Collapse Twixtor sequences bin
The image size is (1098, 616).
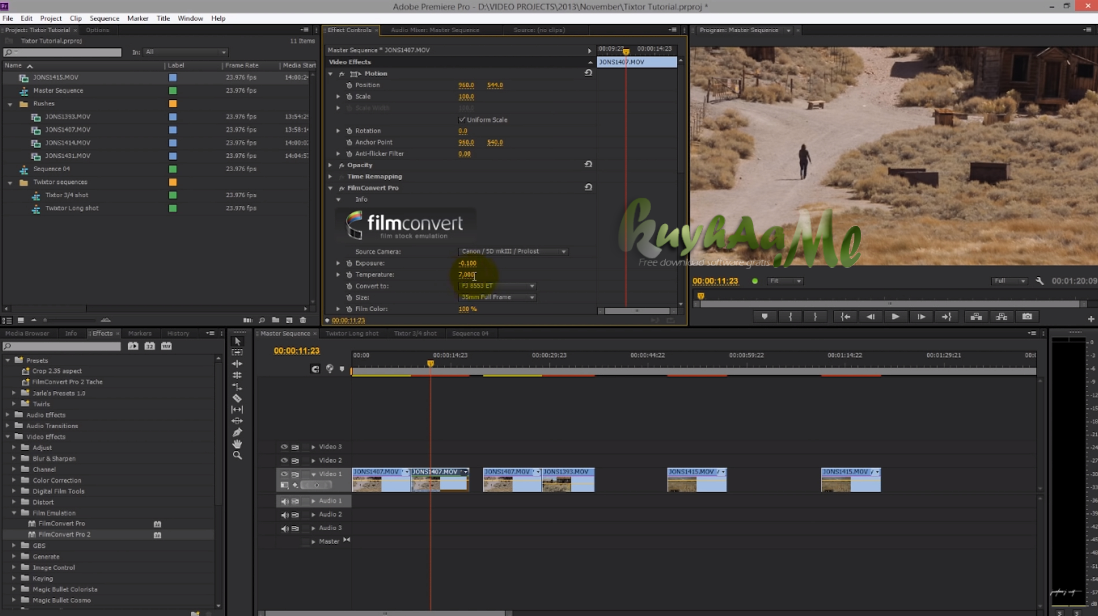point(11,182)
